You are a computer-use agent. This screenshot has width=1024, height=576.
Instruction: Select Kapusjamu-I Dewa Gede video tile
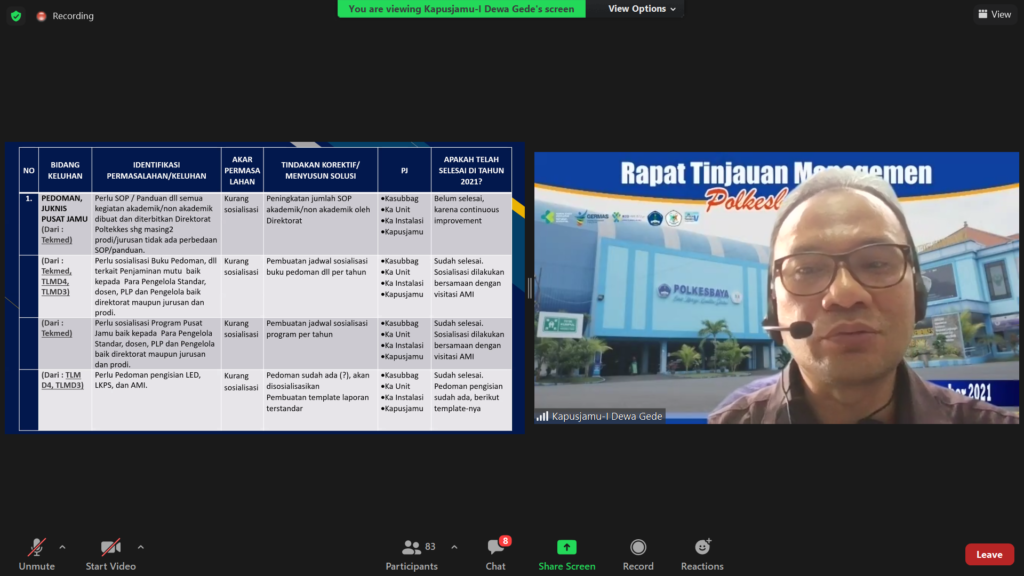(776, 288)
